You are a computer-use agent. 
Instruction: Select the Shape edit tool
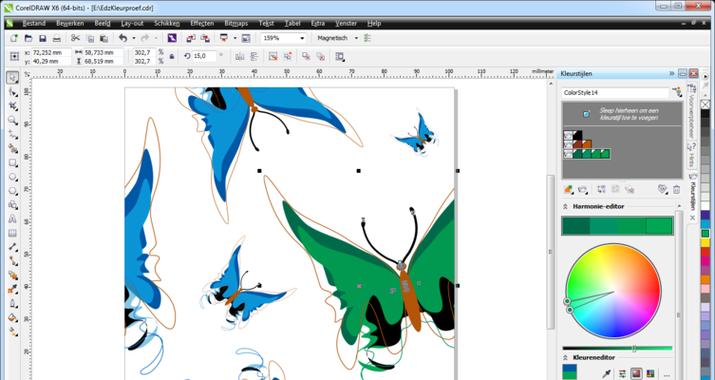(x=13, y=92)
